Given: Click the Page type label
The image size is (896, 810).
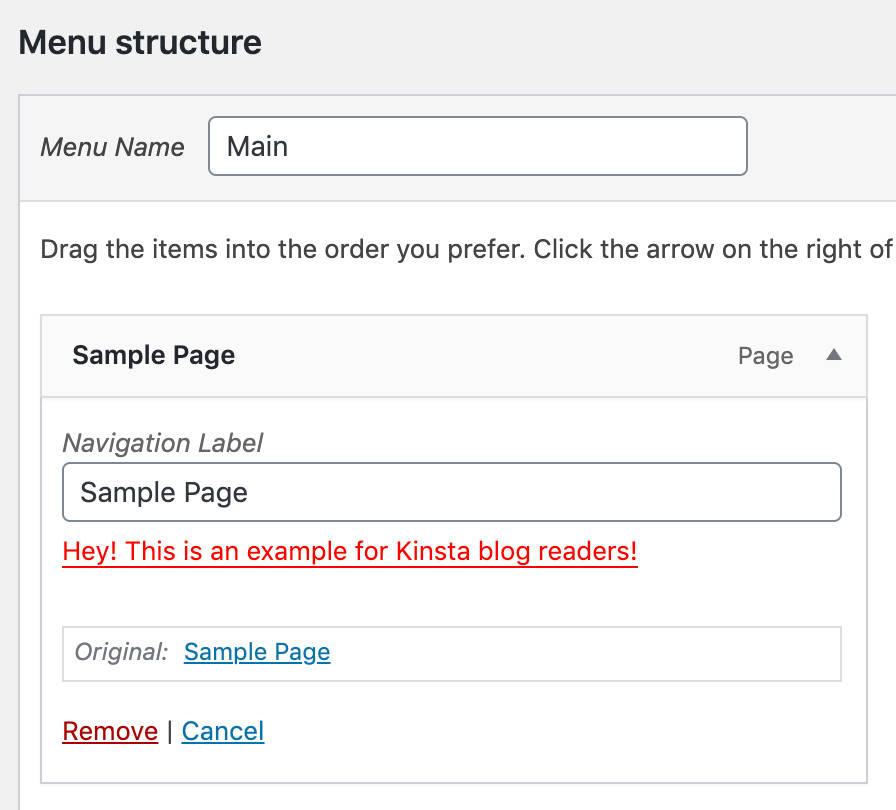Looking at the screenshot, I should click(765, 355).
